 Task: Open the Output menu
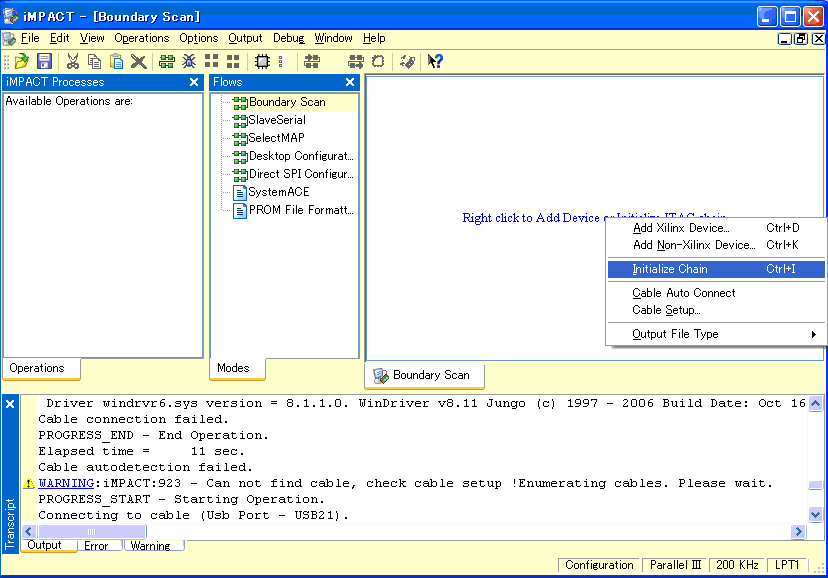click(x=245, y=39)
